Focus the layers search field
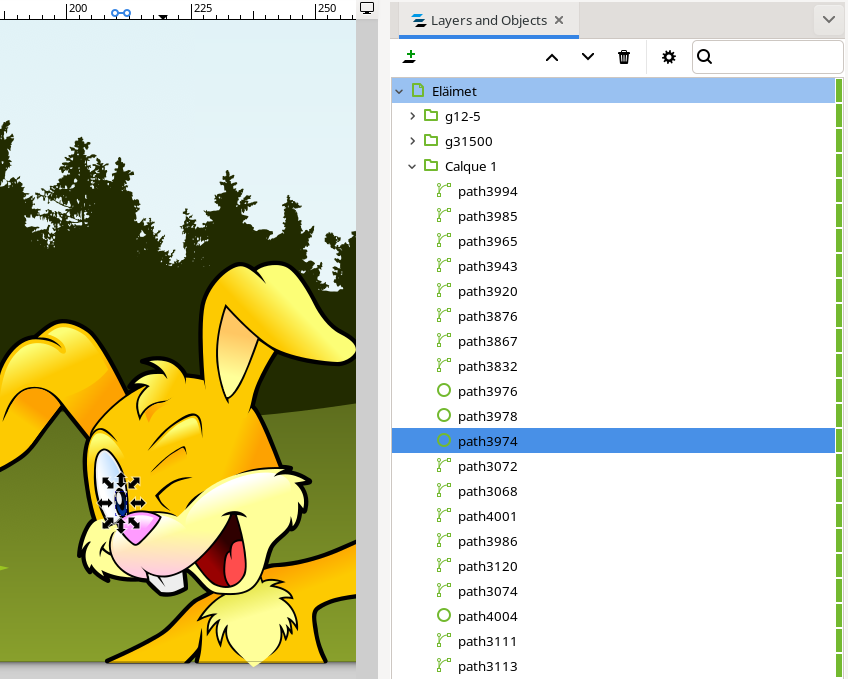Viewport: 848px width, 679px height. coord(767,57)
